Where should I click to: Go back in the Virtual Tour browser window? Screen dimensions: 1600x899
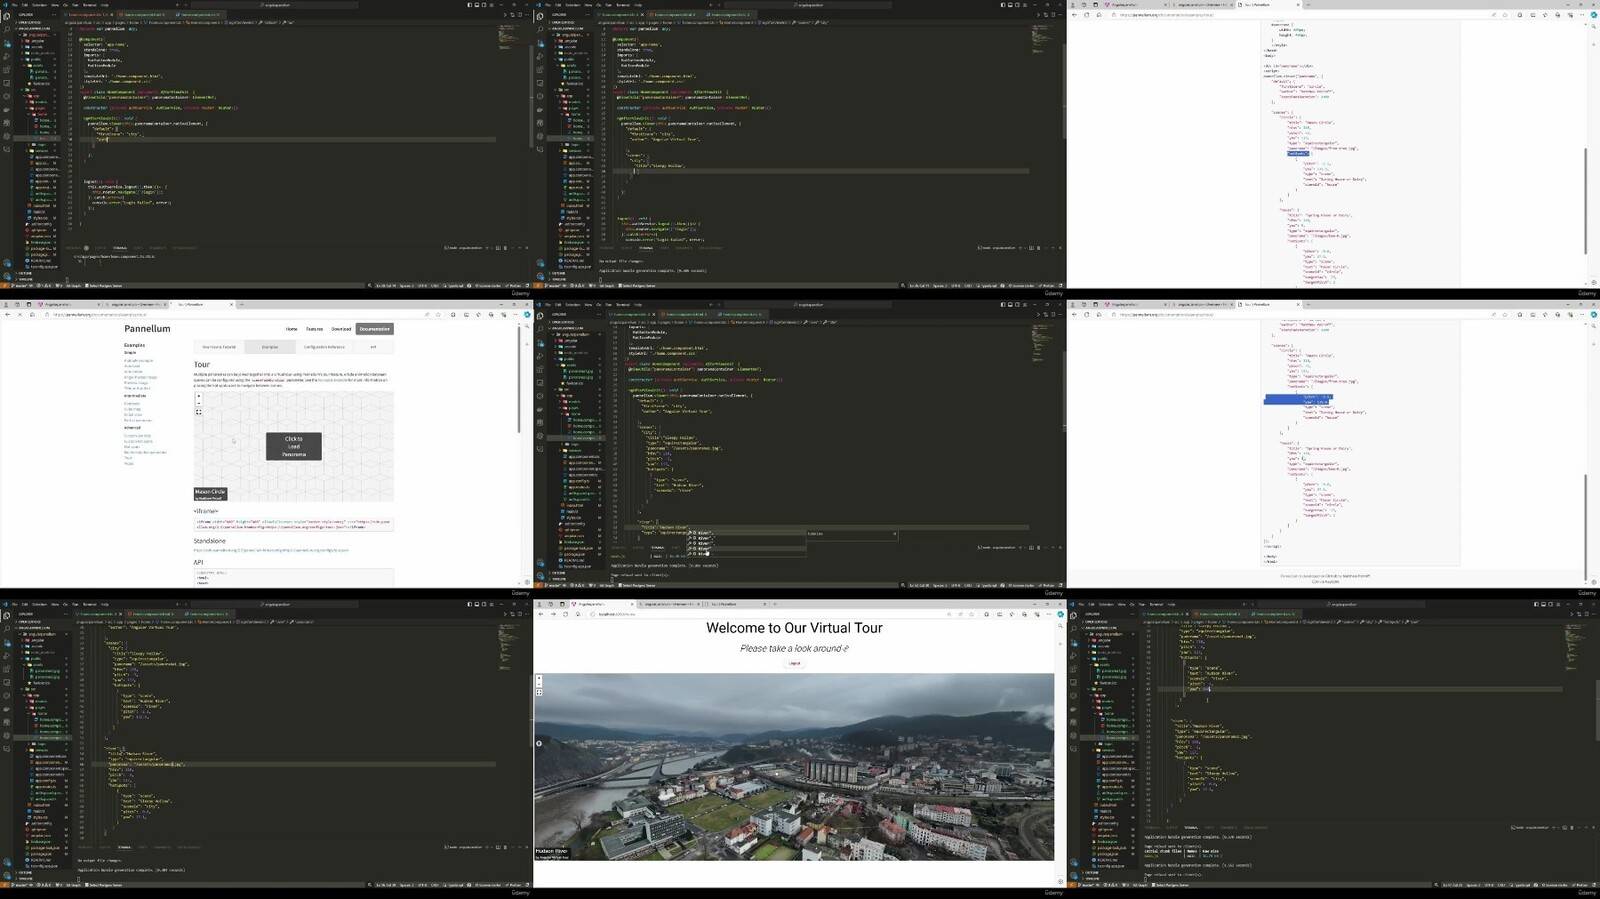click(x=541, y=614)
